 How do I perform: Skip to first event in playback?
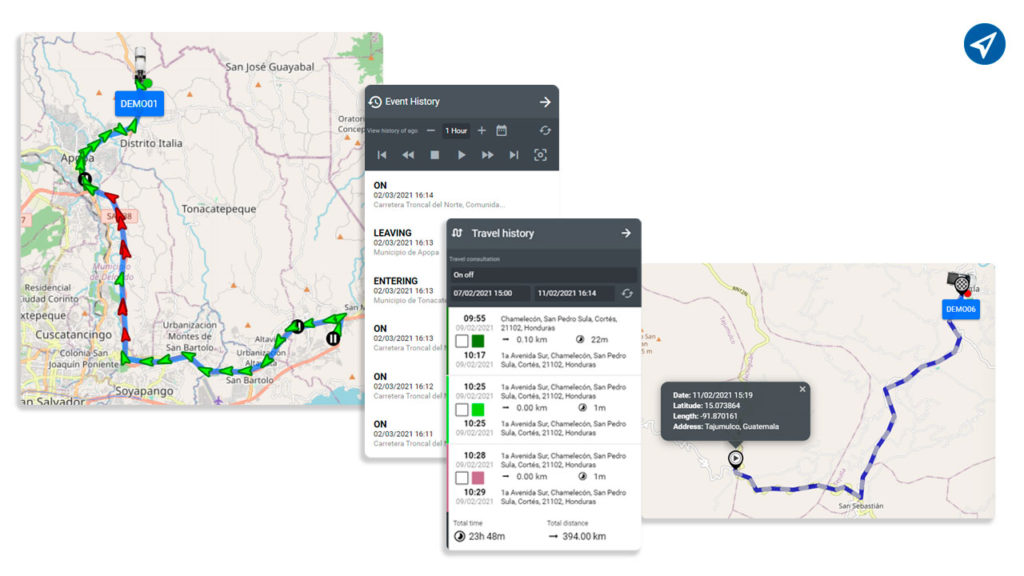tap(382, 155)
